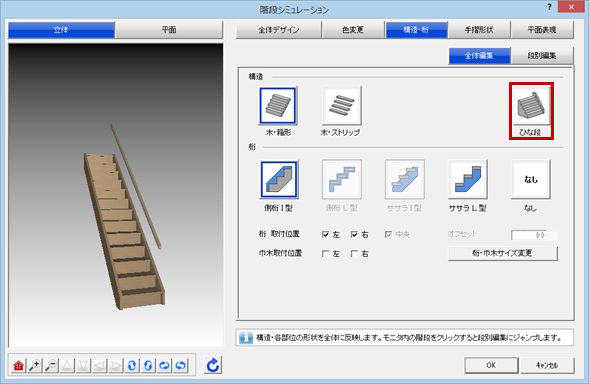Switch to 段別編集 mode tab

pos(542,56)
